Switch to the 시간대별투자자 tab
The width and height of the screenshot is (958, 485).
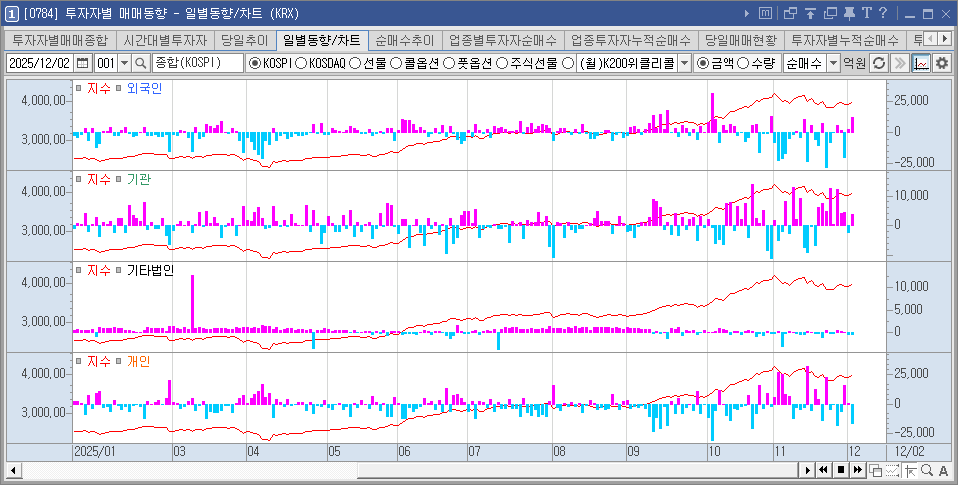point(165,40)
